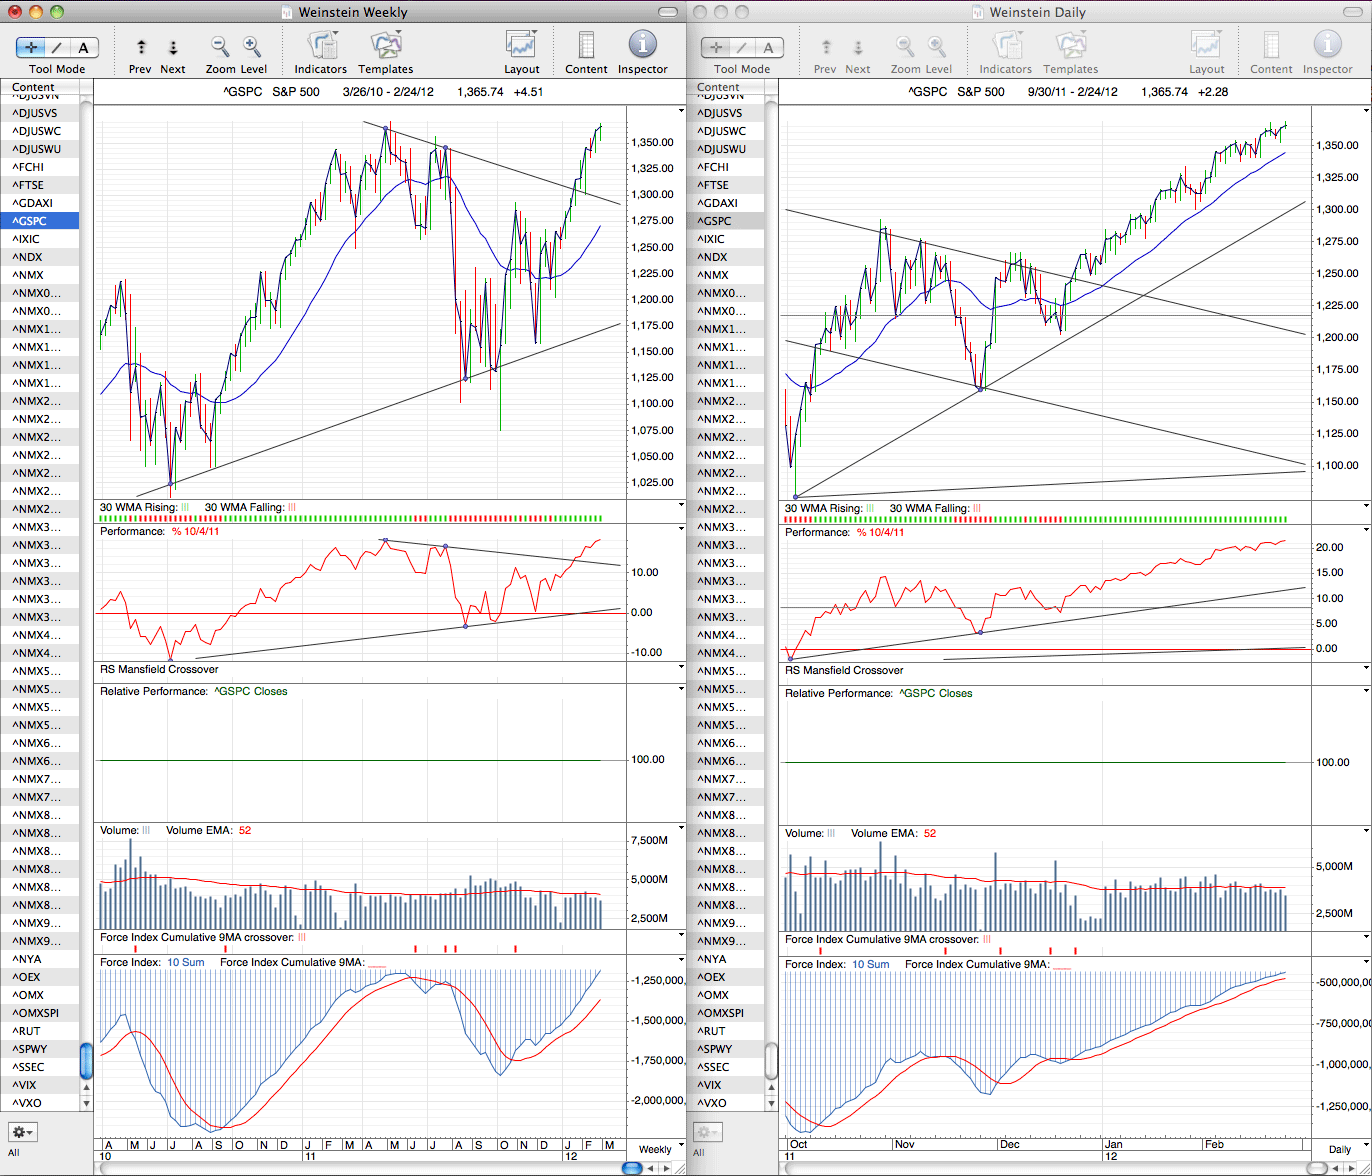1372x1176 pixels.
Task: Click Next arrow in Weinstein Daily toolbar
Action: coord(857,47)
